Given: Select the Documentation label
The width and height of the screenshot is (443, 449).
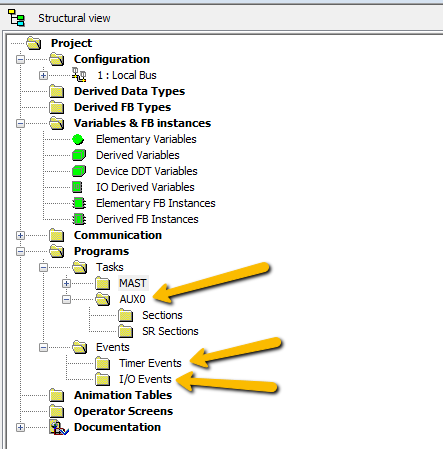Looking at the screenshot, I should coord(117,427).
